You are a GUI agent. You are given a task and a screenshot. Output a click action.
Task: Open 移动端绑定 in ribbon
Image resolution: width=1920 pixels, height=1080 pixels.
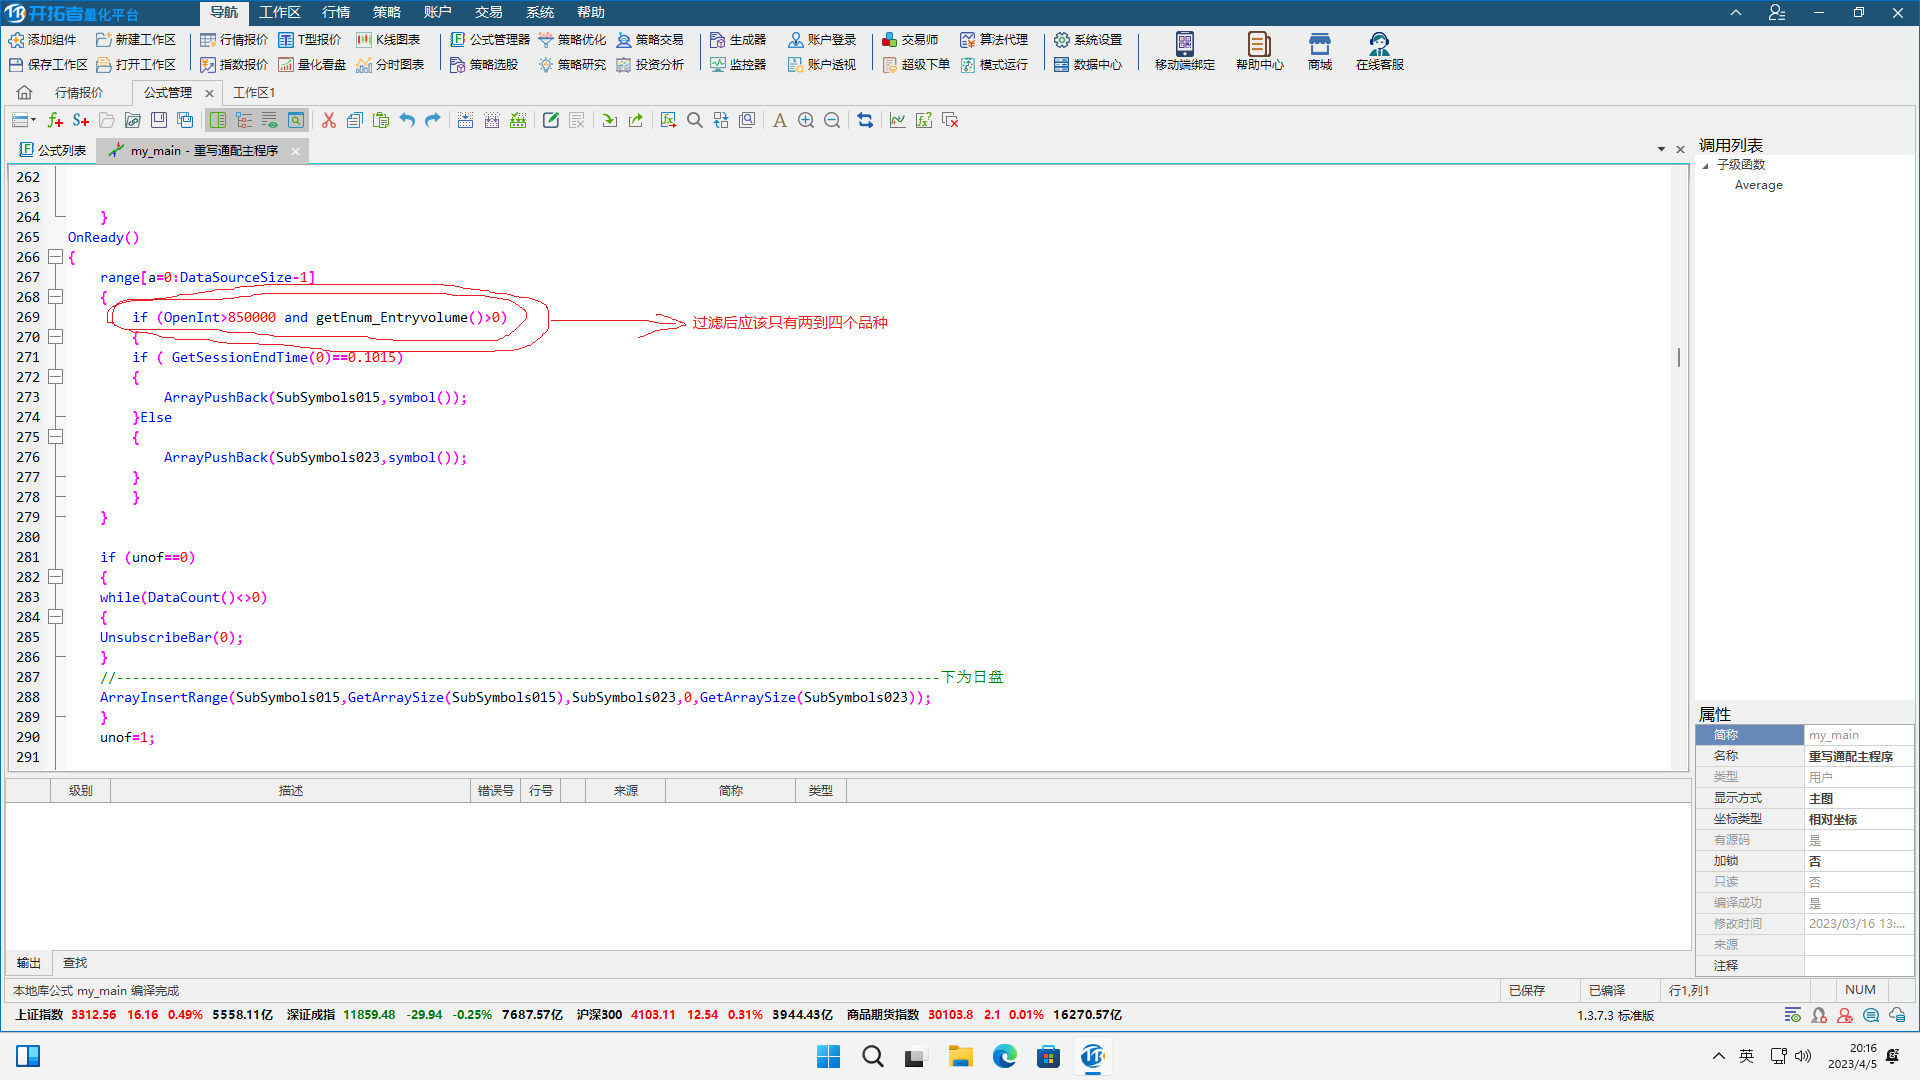[1184, 51]
